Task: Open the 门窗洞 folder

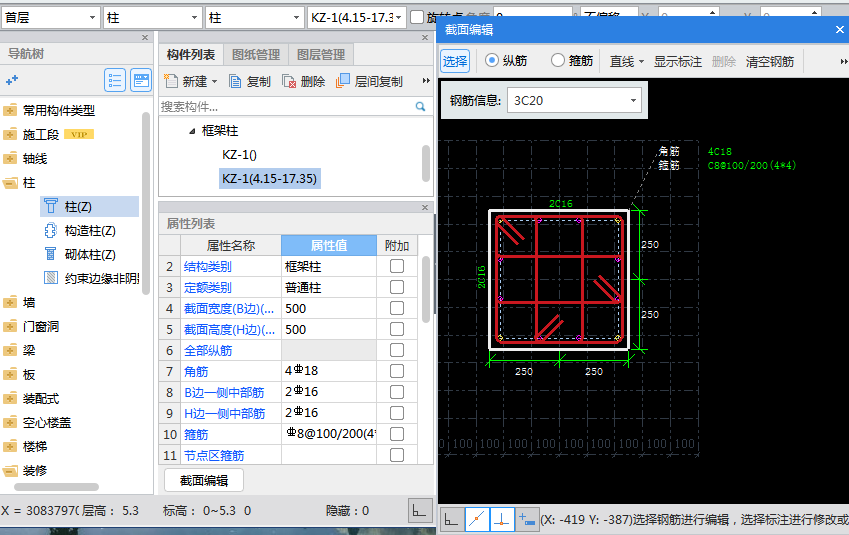Action: [10, 326]
